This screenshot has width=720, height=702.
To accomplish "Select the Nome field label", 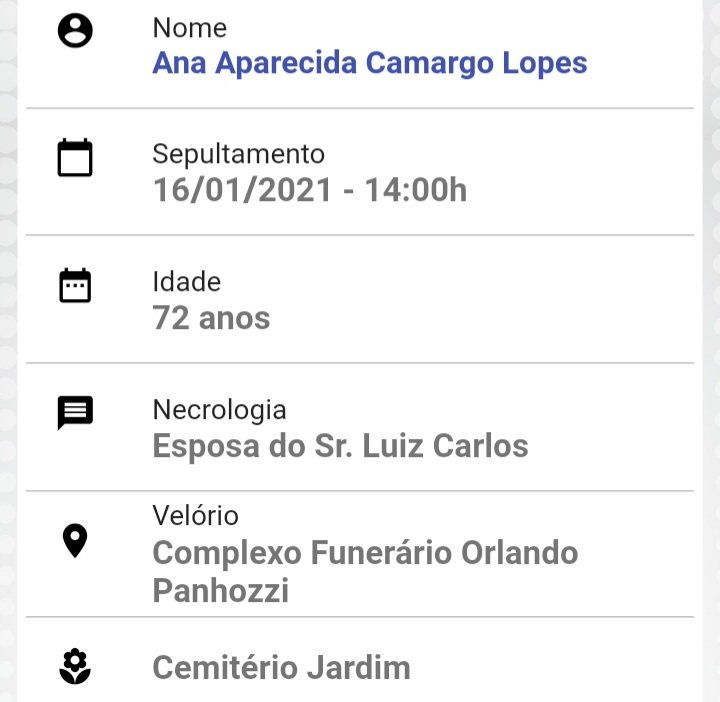I will point(190,28).
